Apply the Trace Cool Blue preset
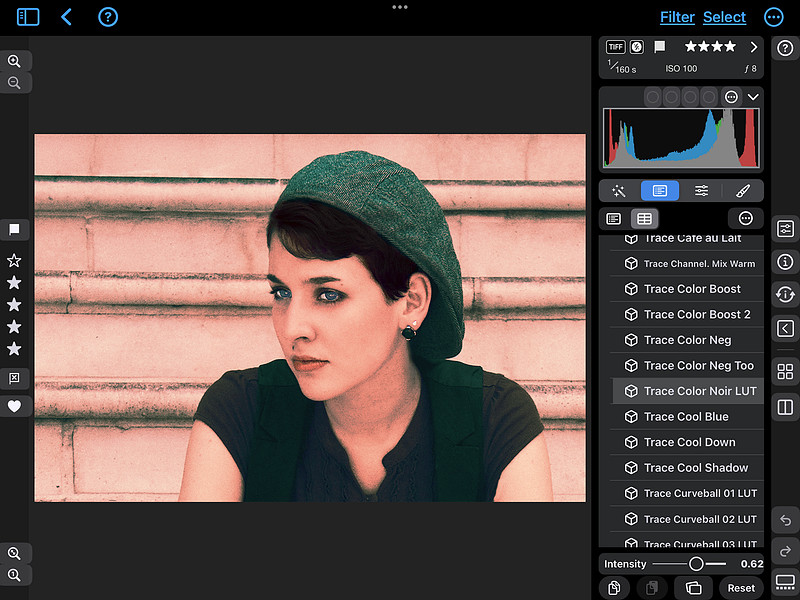The width and height of the screenshot is (800, 600). (687, 416)
